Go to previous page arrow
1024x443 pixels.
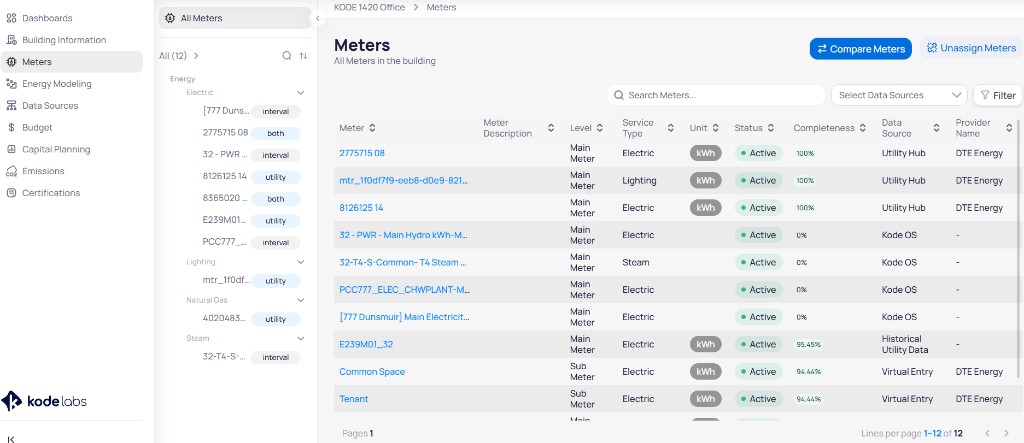987,433
